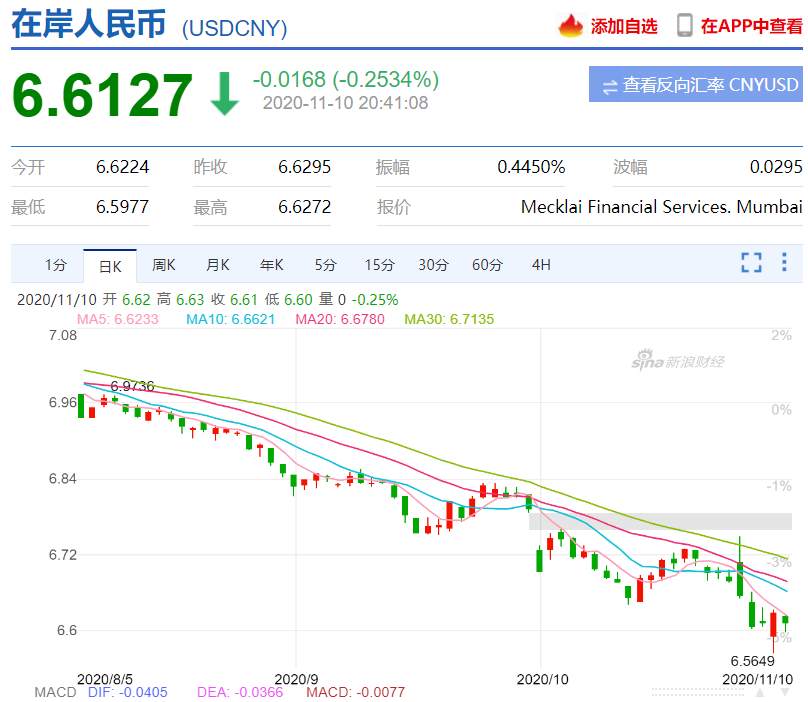Image resolution: width=808 pixels, height=702 pixels.
Task: Click the DIF: -0.0405 MACD value
Action: point(128,692)
